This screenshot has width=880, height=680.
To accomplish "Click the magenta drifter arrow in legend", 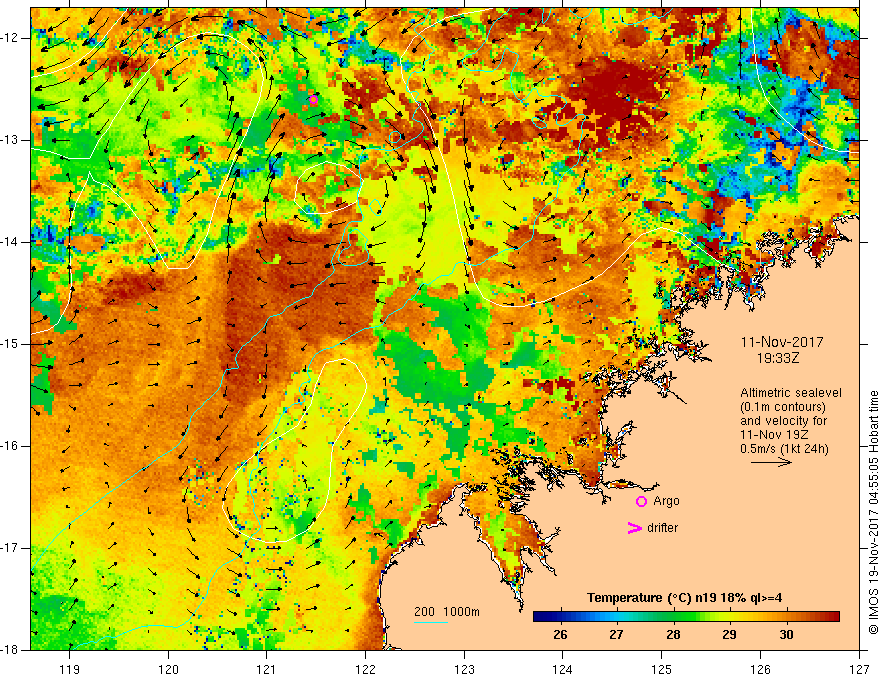I will click(634, 528).
